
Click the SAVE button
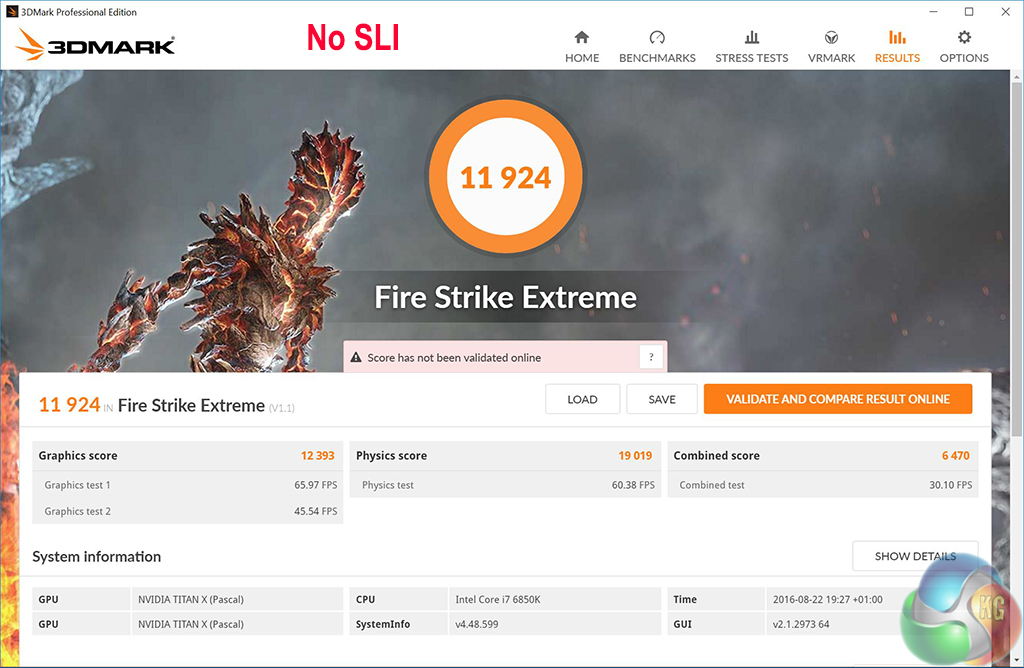(662, 399)
